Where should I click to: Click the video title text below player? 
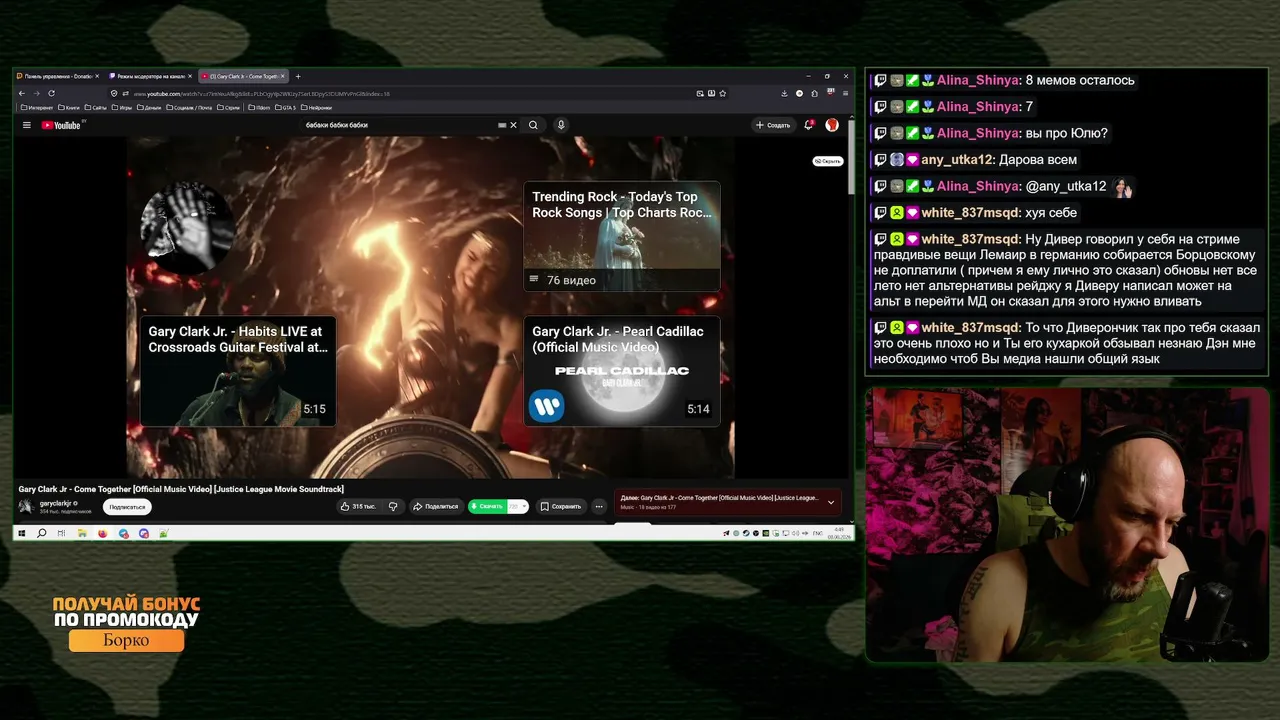tap(181, 489)
